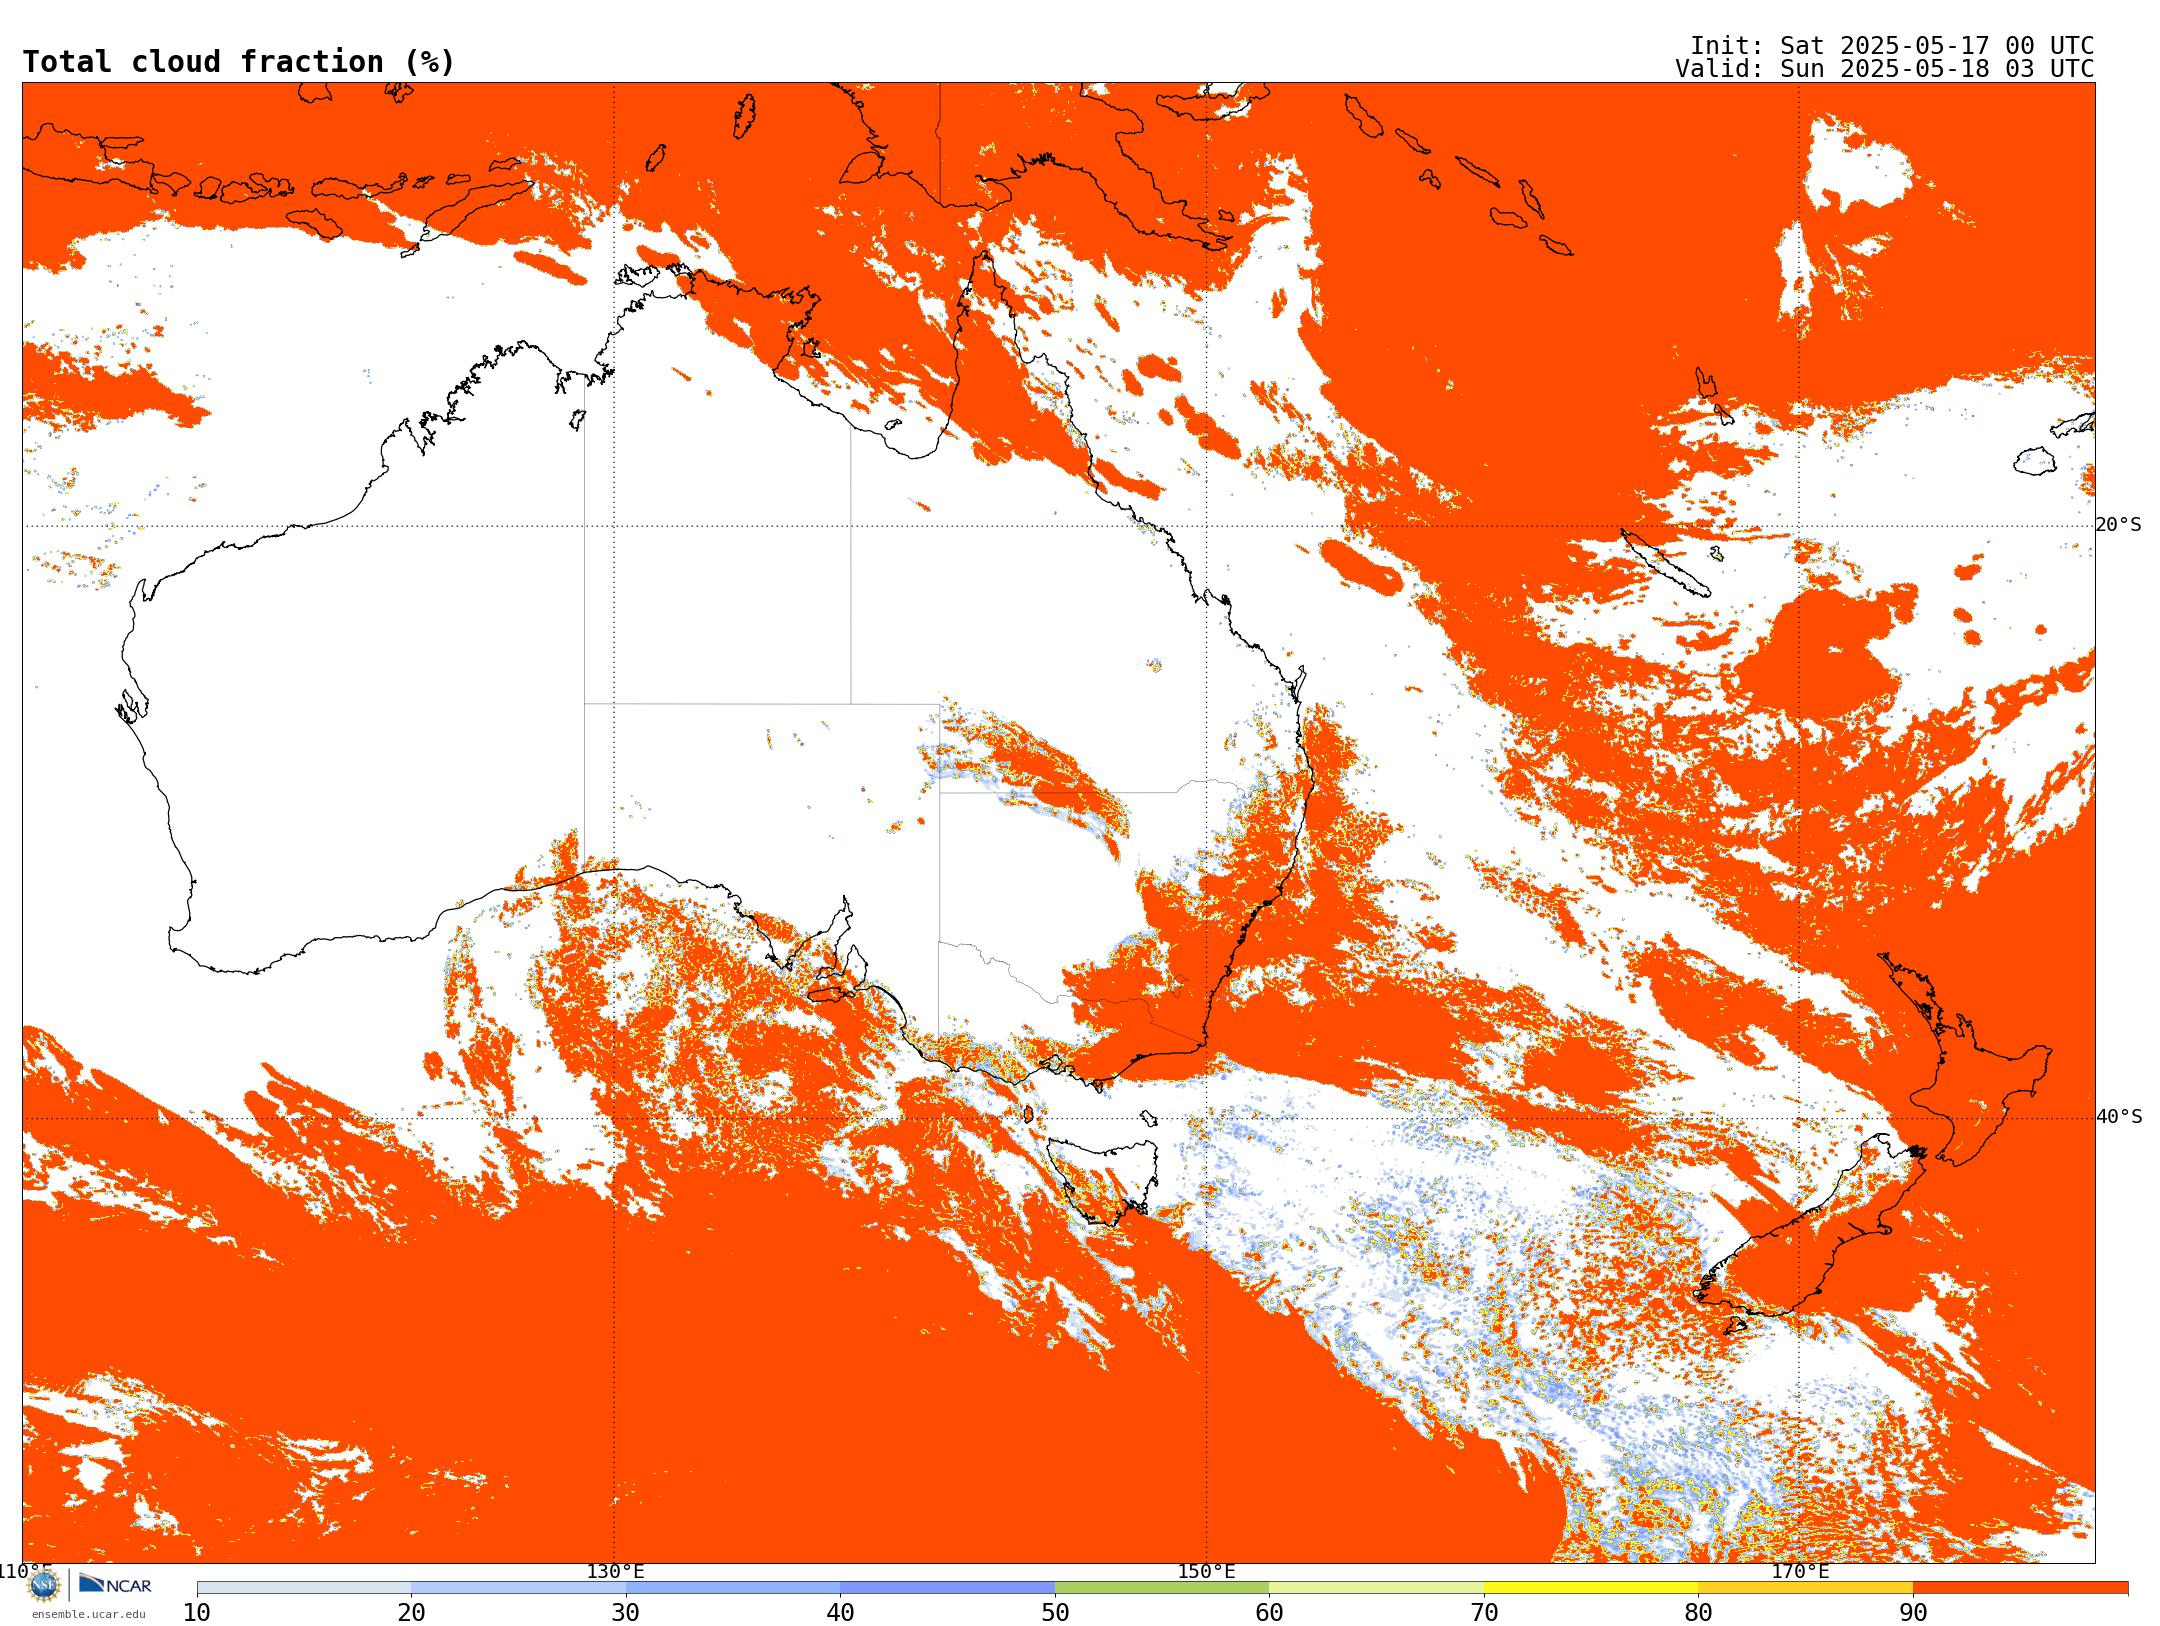2160x1626 pixels.
Task: Click the colorbar tick label 50
Action: click(1055, 1613)
